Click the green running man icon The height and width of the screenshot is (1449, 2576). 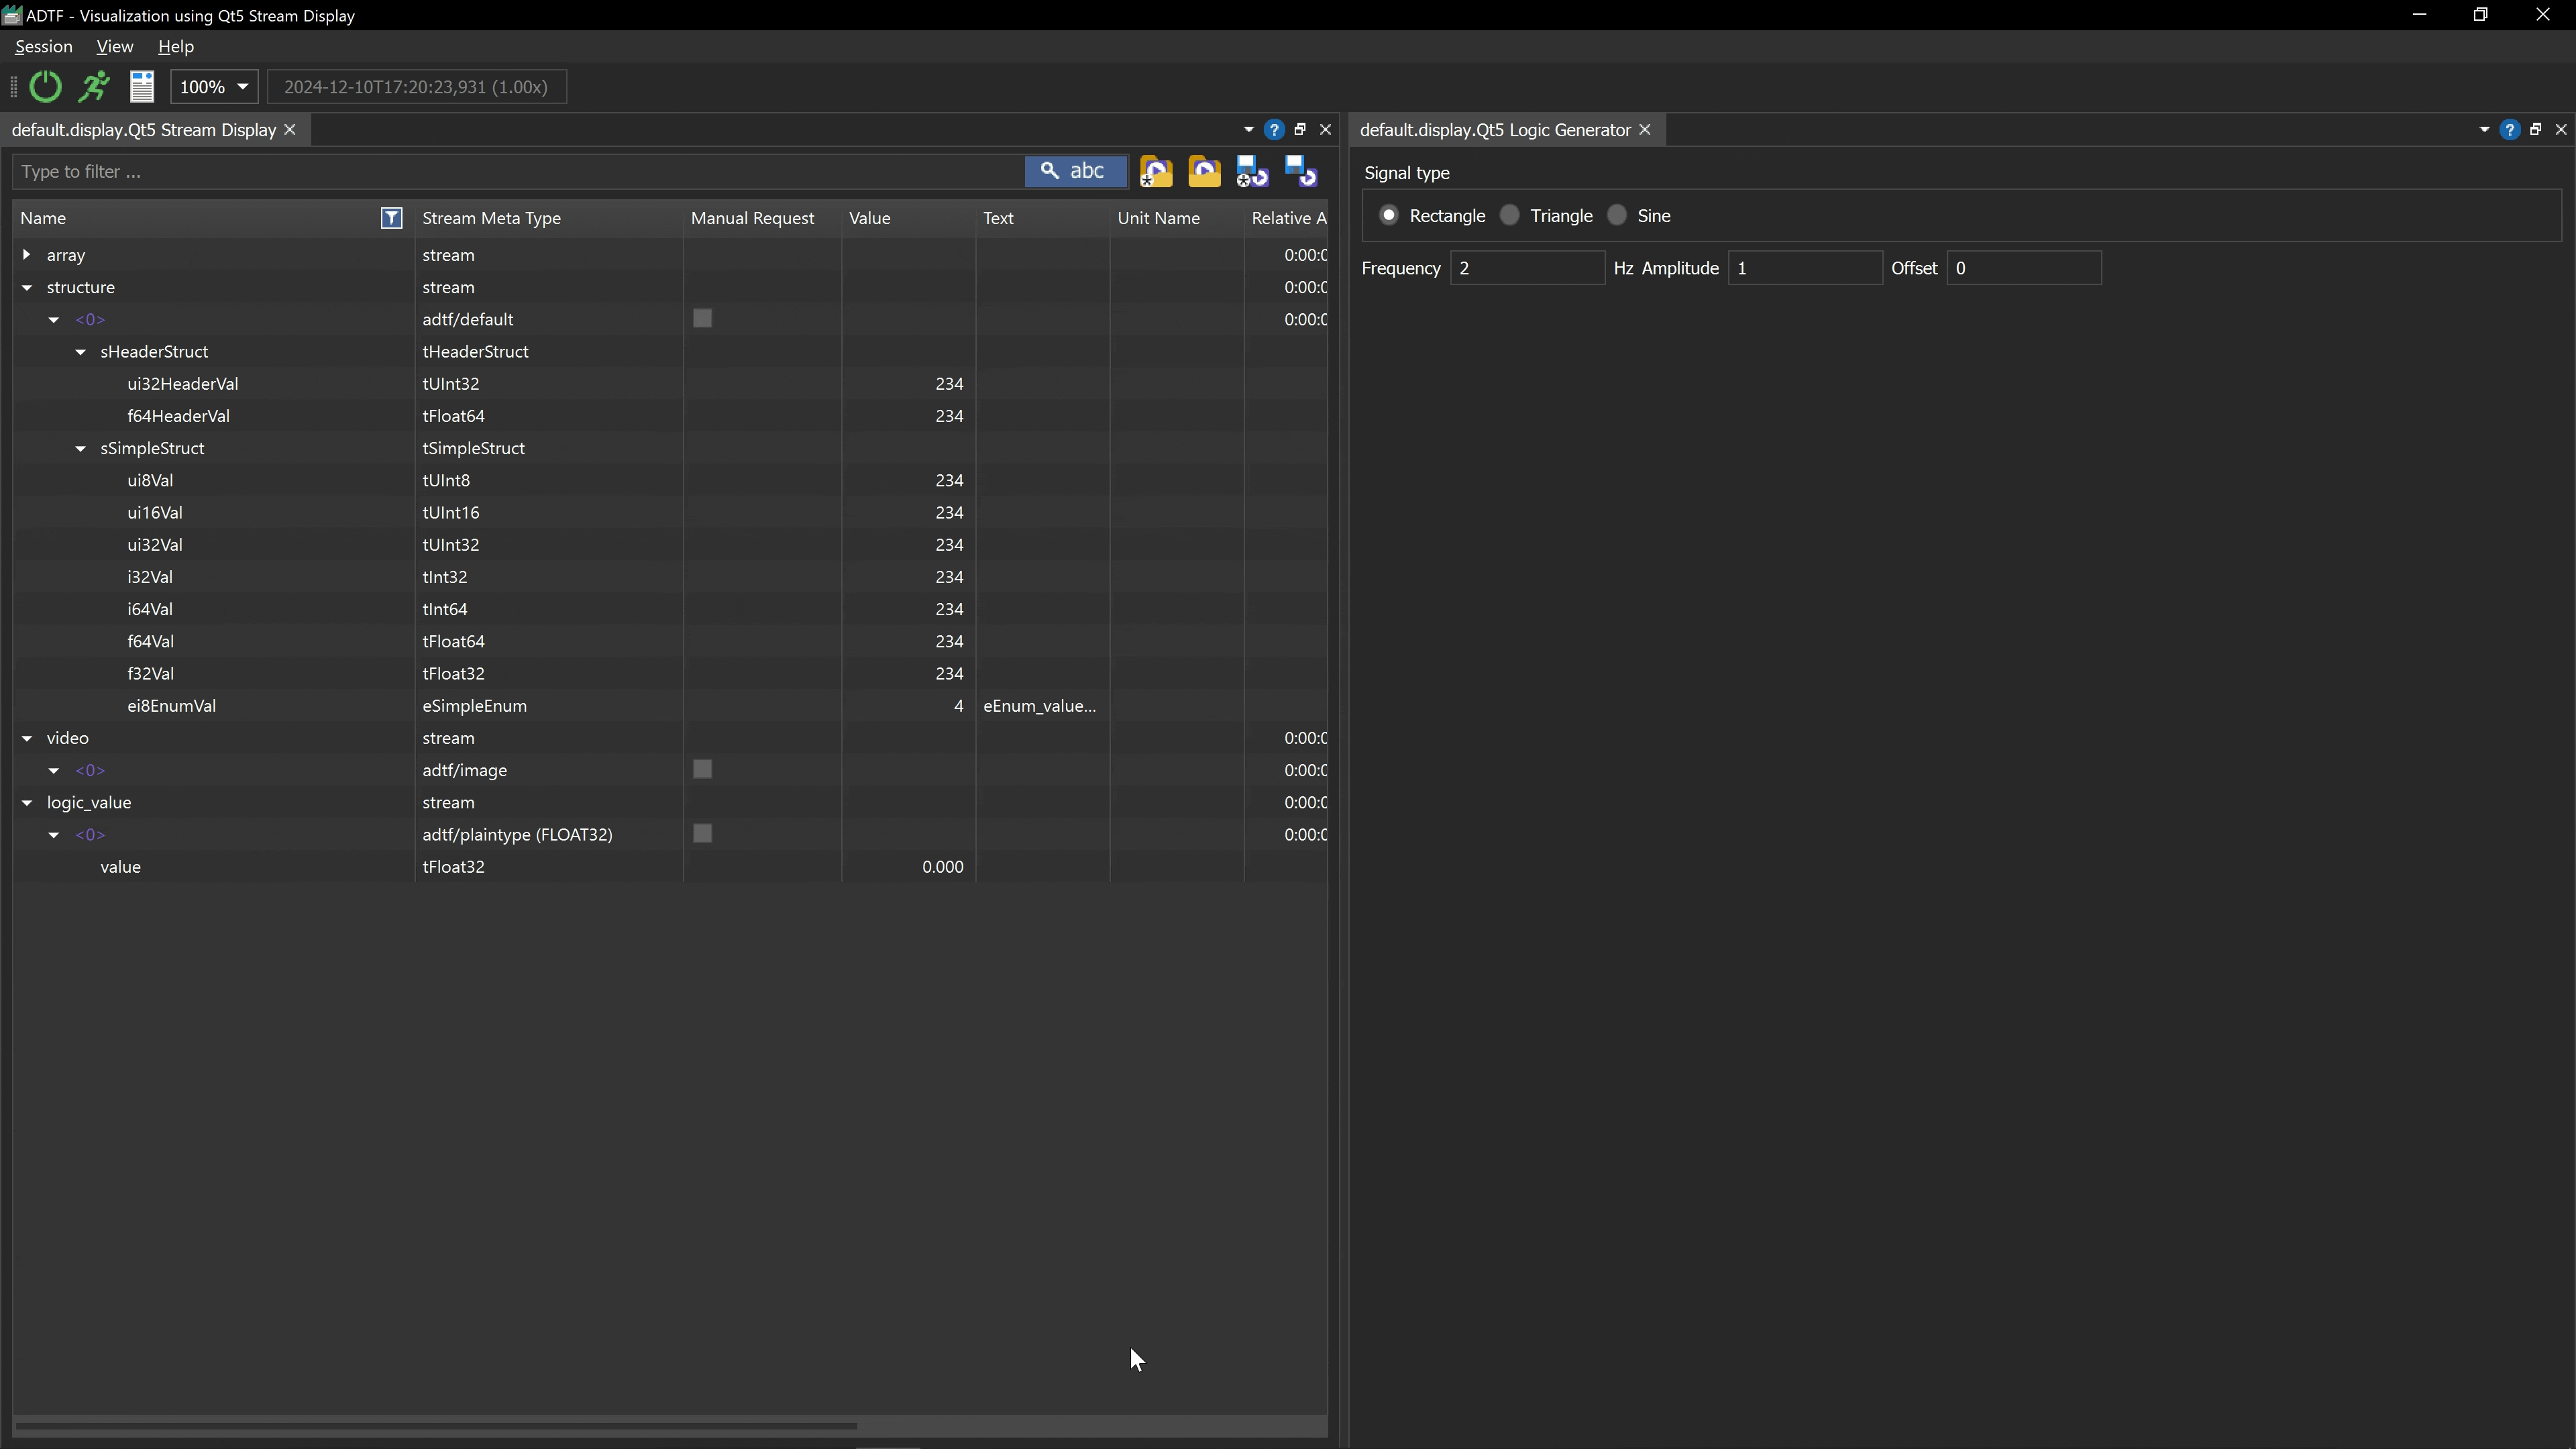pos(94,87)
